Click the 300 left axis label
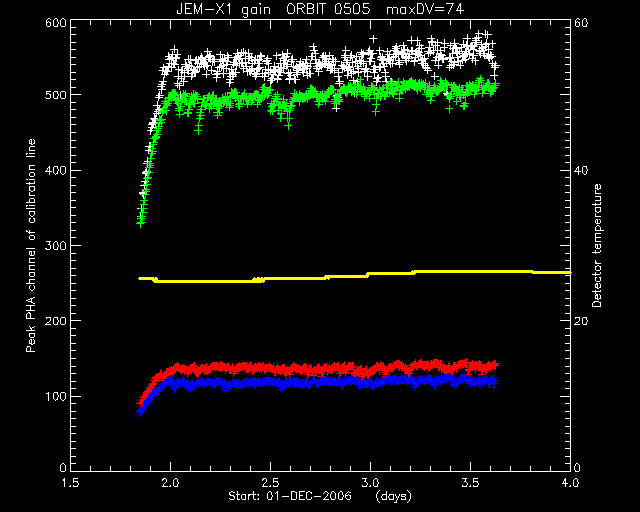The image size is (640, 512). tap(56, 245)
